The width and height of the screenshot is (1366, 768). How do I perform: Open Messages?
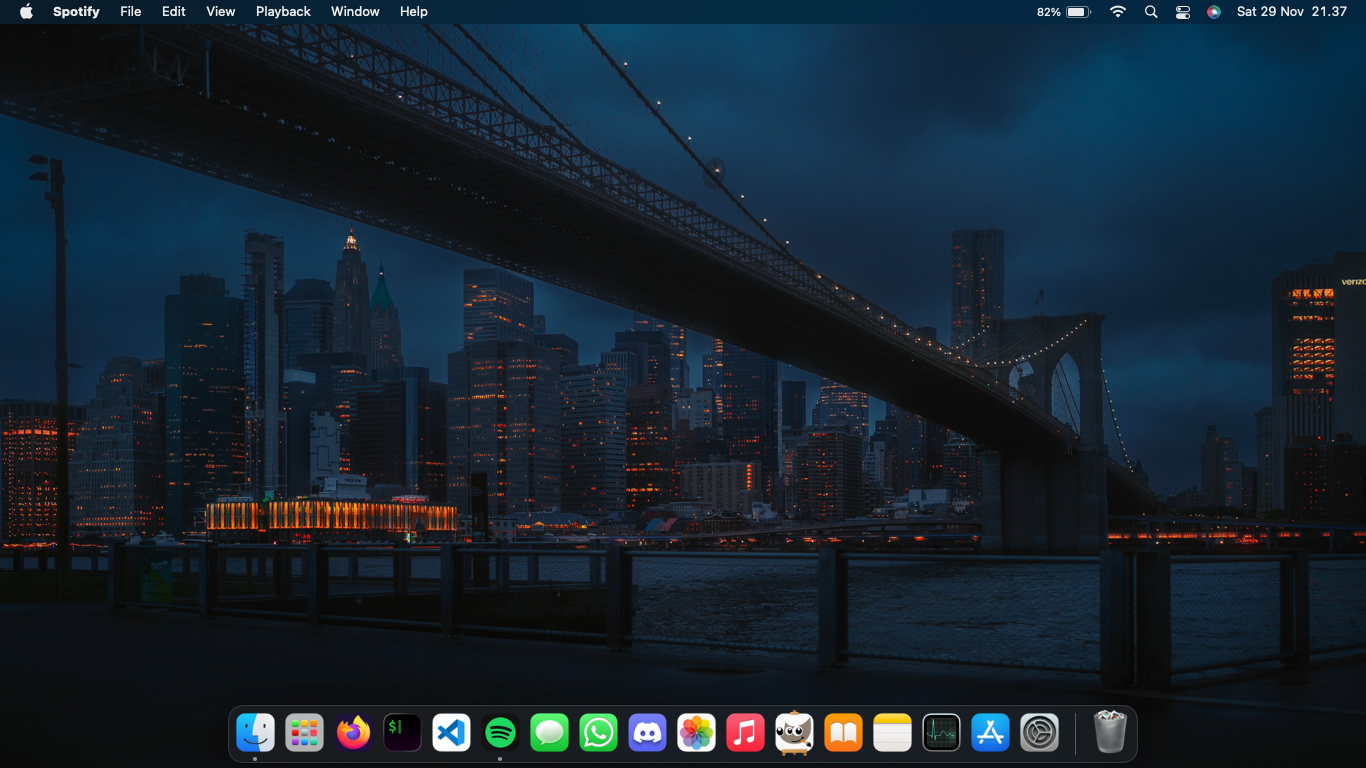[549, 732]
